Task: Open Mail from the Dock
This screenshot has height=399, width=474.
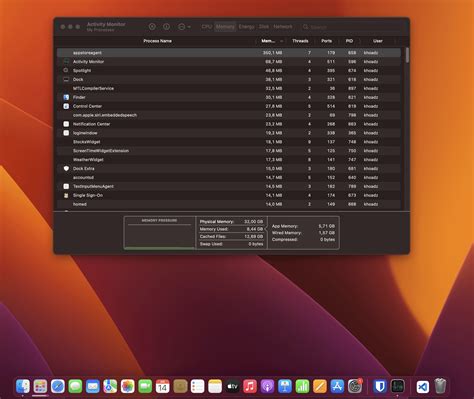Action: pyautogui.click(x=93, y=386)
